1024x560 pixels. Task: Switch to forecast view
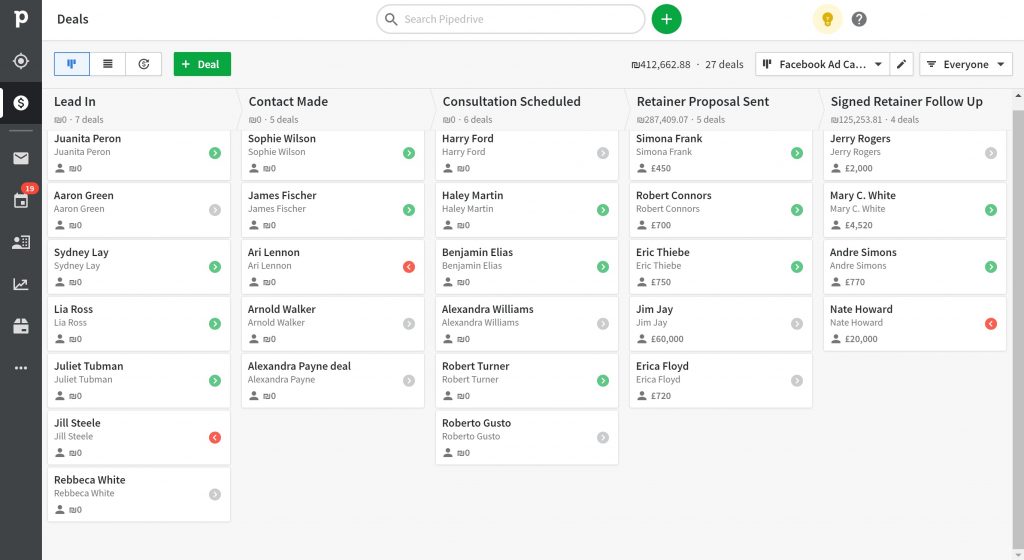pyautogui.click(x=144, y=64)
